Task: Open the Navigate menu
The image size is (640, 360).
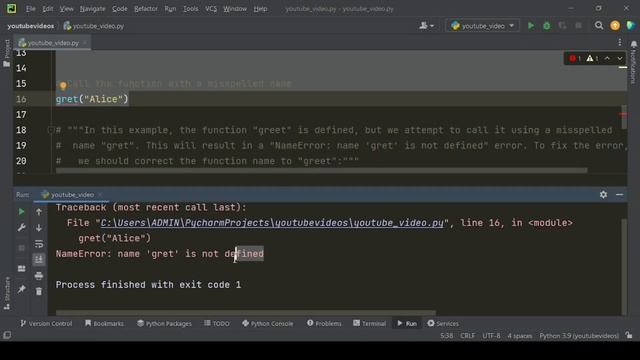Action: (92, 9)
